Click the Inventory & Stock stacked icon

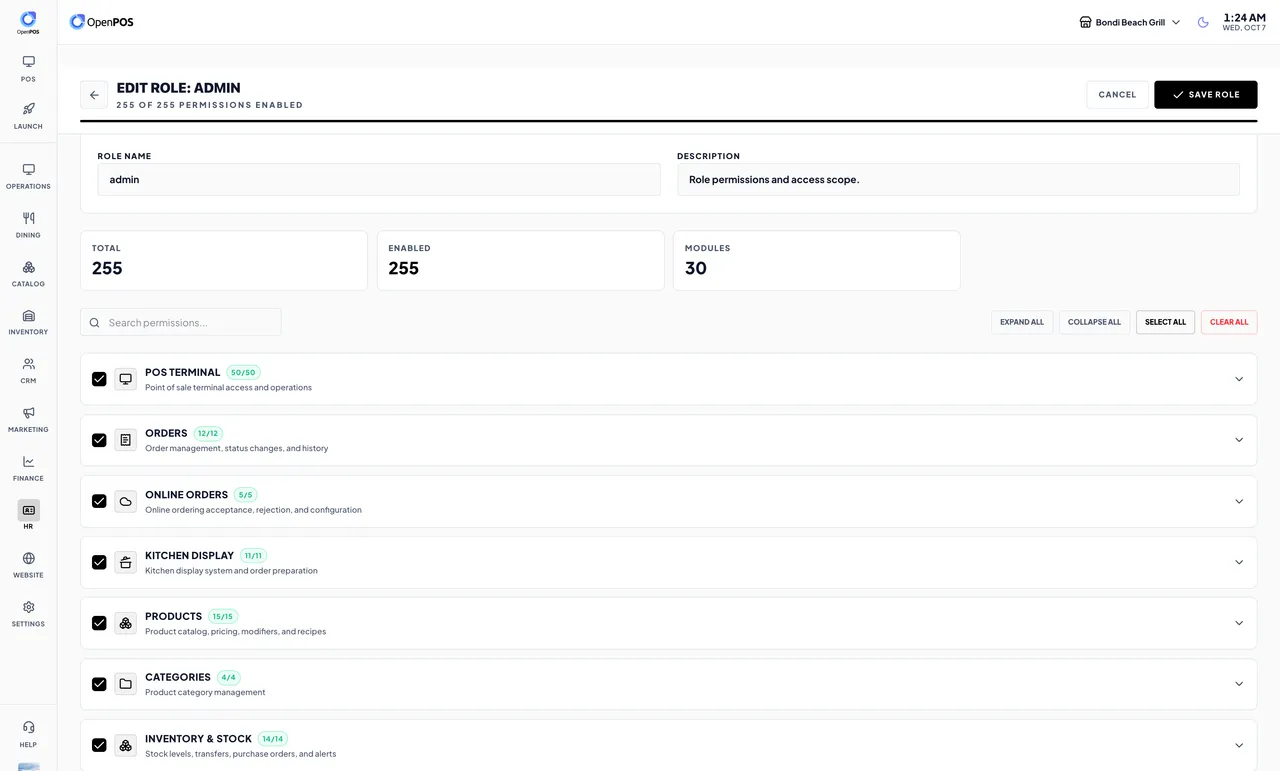126,745
